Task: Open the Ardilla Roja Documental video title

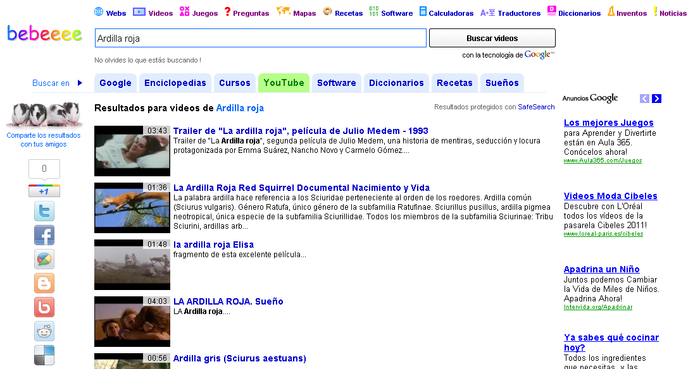Action: [301, 188]
